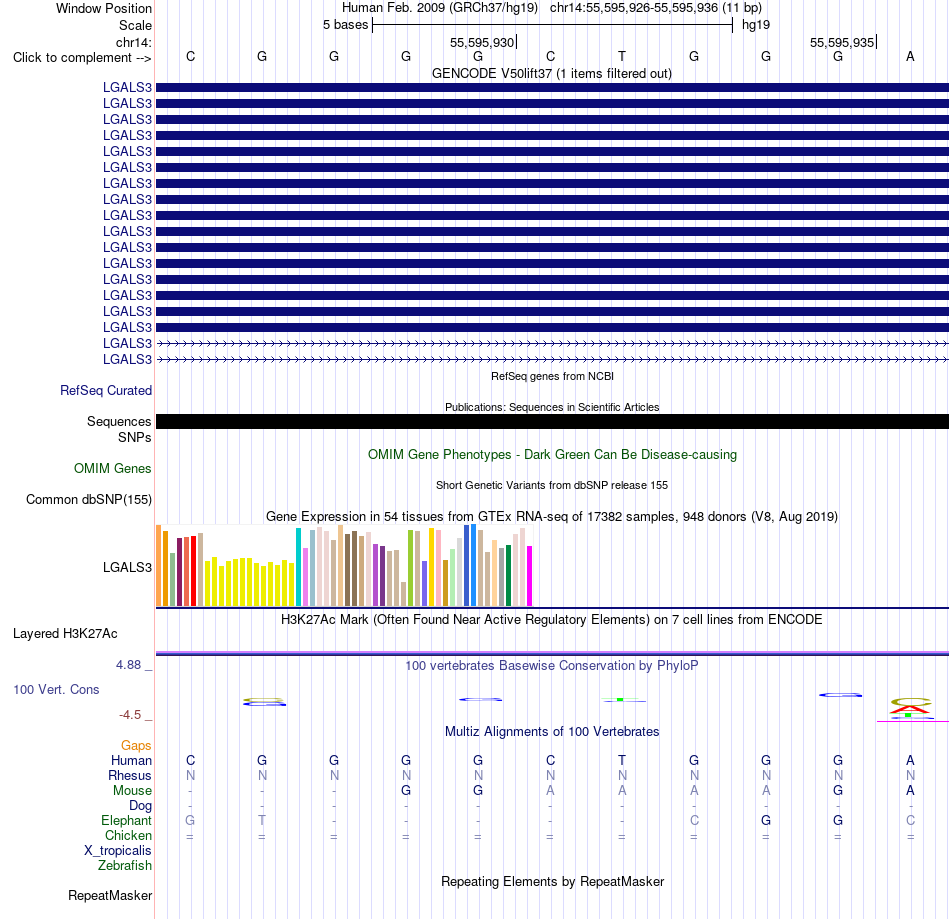Click the 4.88 PhyloP upper scale value
The image size is (950, 919).
[128, 665]
